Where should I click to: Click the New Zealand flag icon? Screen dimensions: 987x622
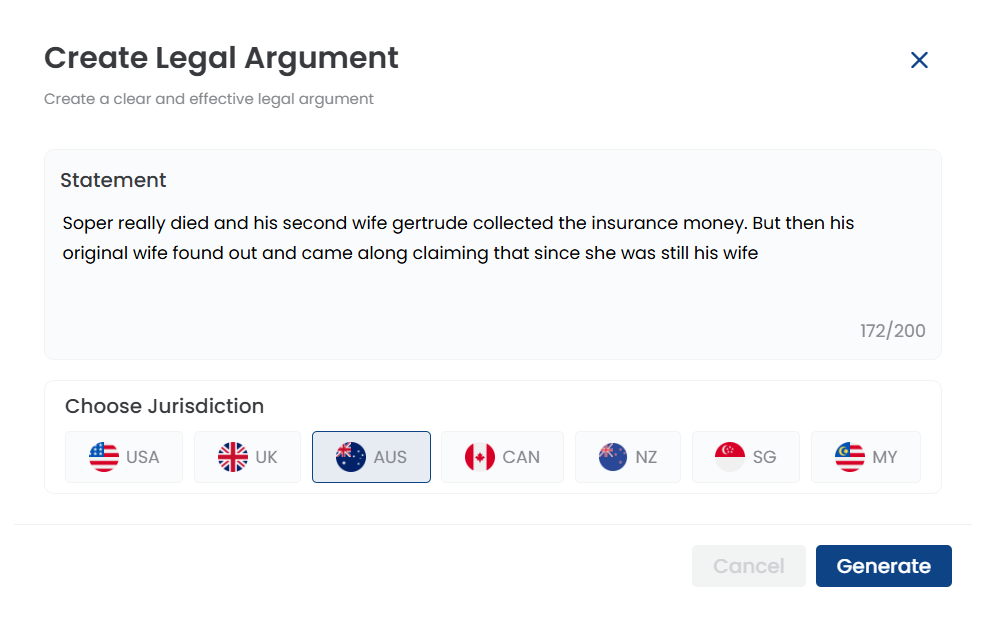point(612,457)
